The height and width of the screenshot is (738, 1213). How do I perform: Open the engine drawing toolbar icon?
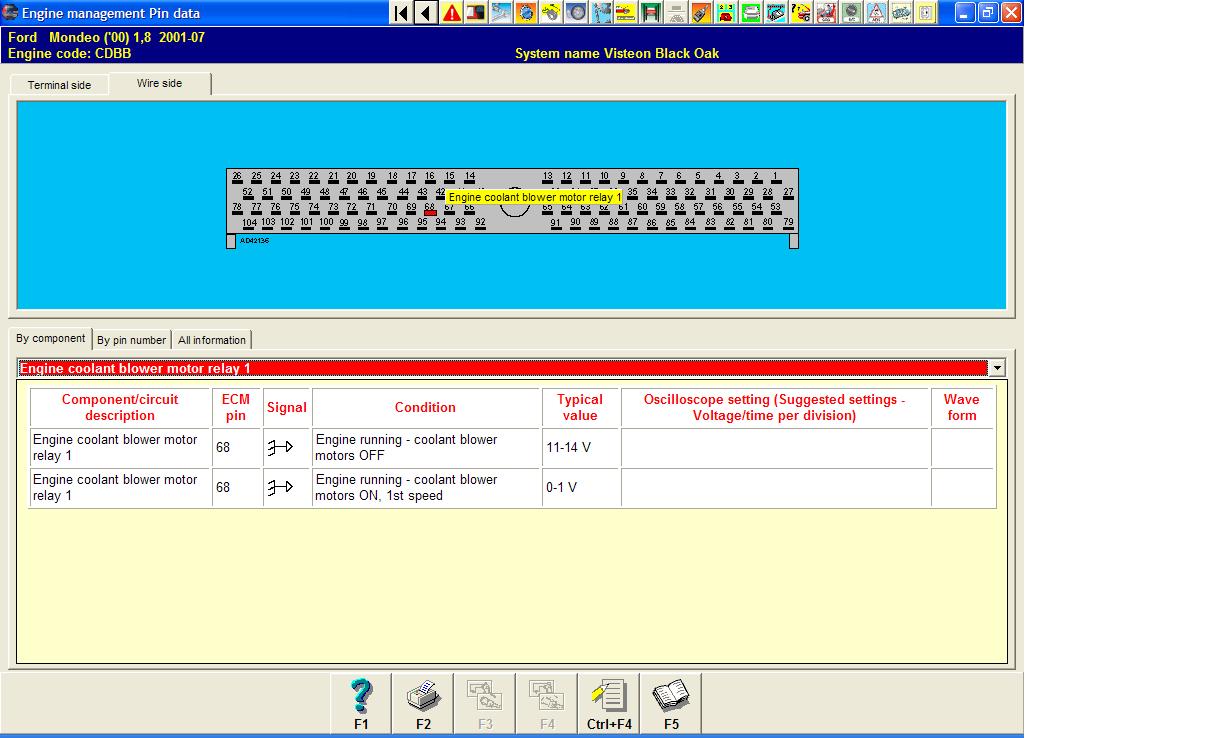900,13
